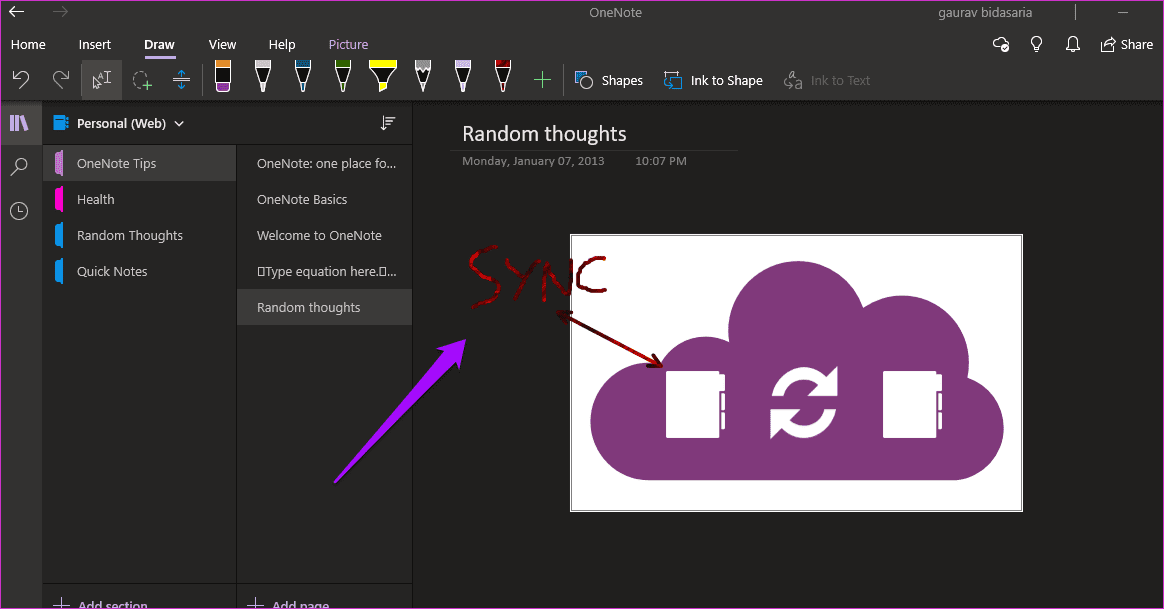The width and height of the screenshot is (1164, 609).
Task: Click Add section
Action: [101, 604]
